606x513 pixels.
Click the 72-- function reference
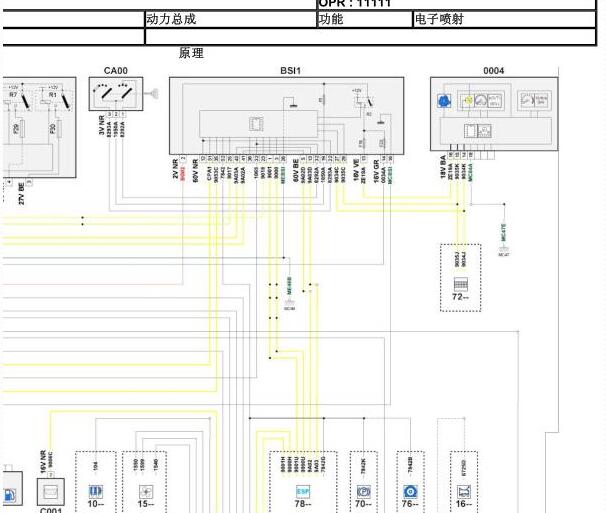pyautogui.click(x=460, y=297)
